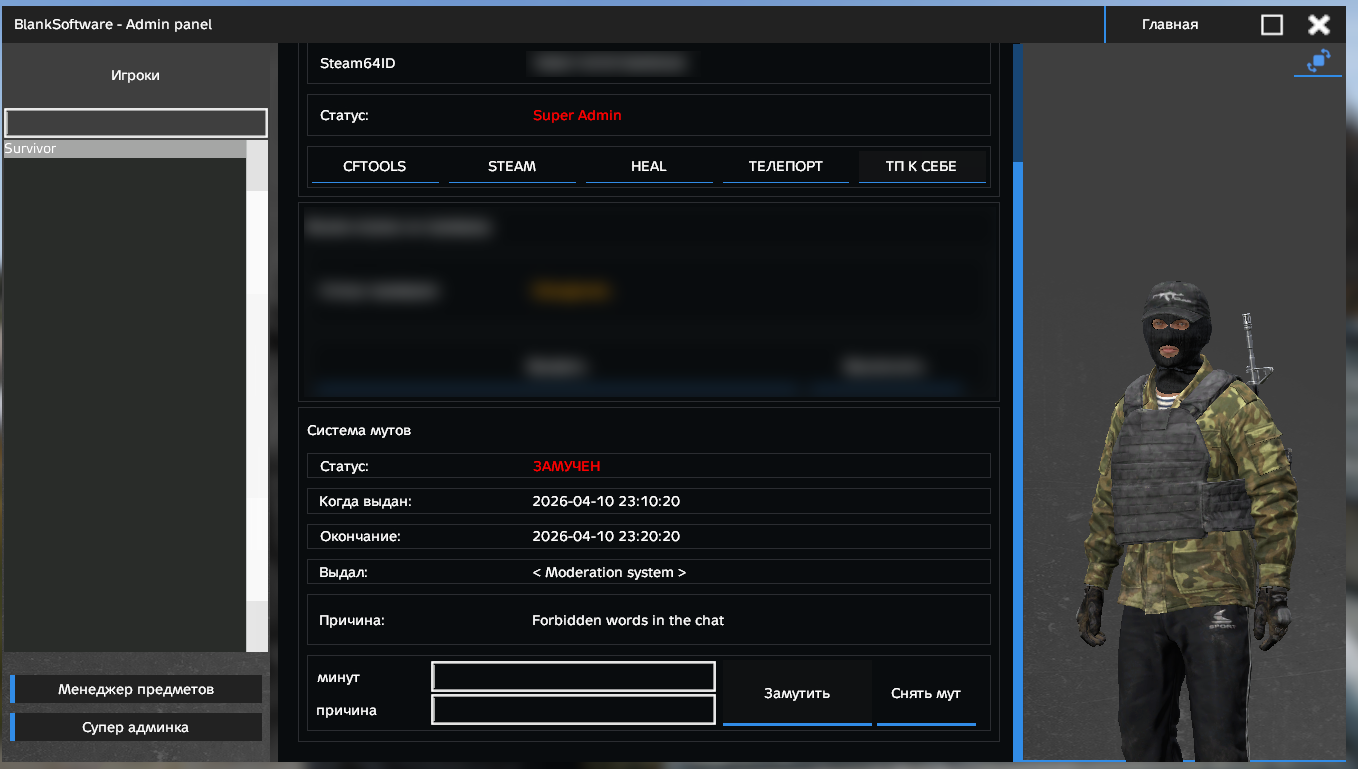Image resolution: width=1358 pixels, height=769 pixels.
Task: Click the причина input field
Action: (573, 710)
